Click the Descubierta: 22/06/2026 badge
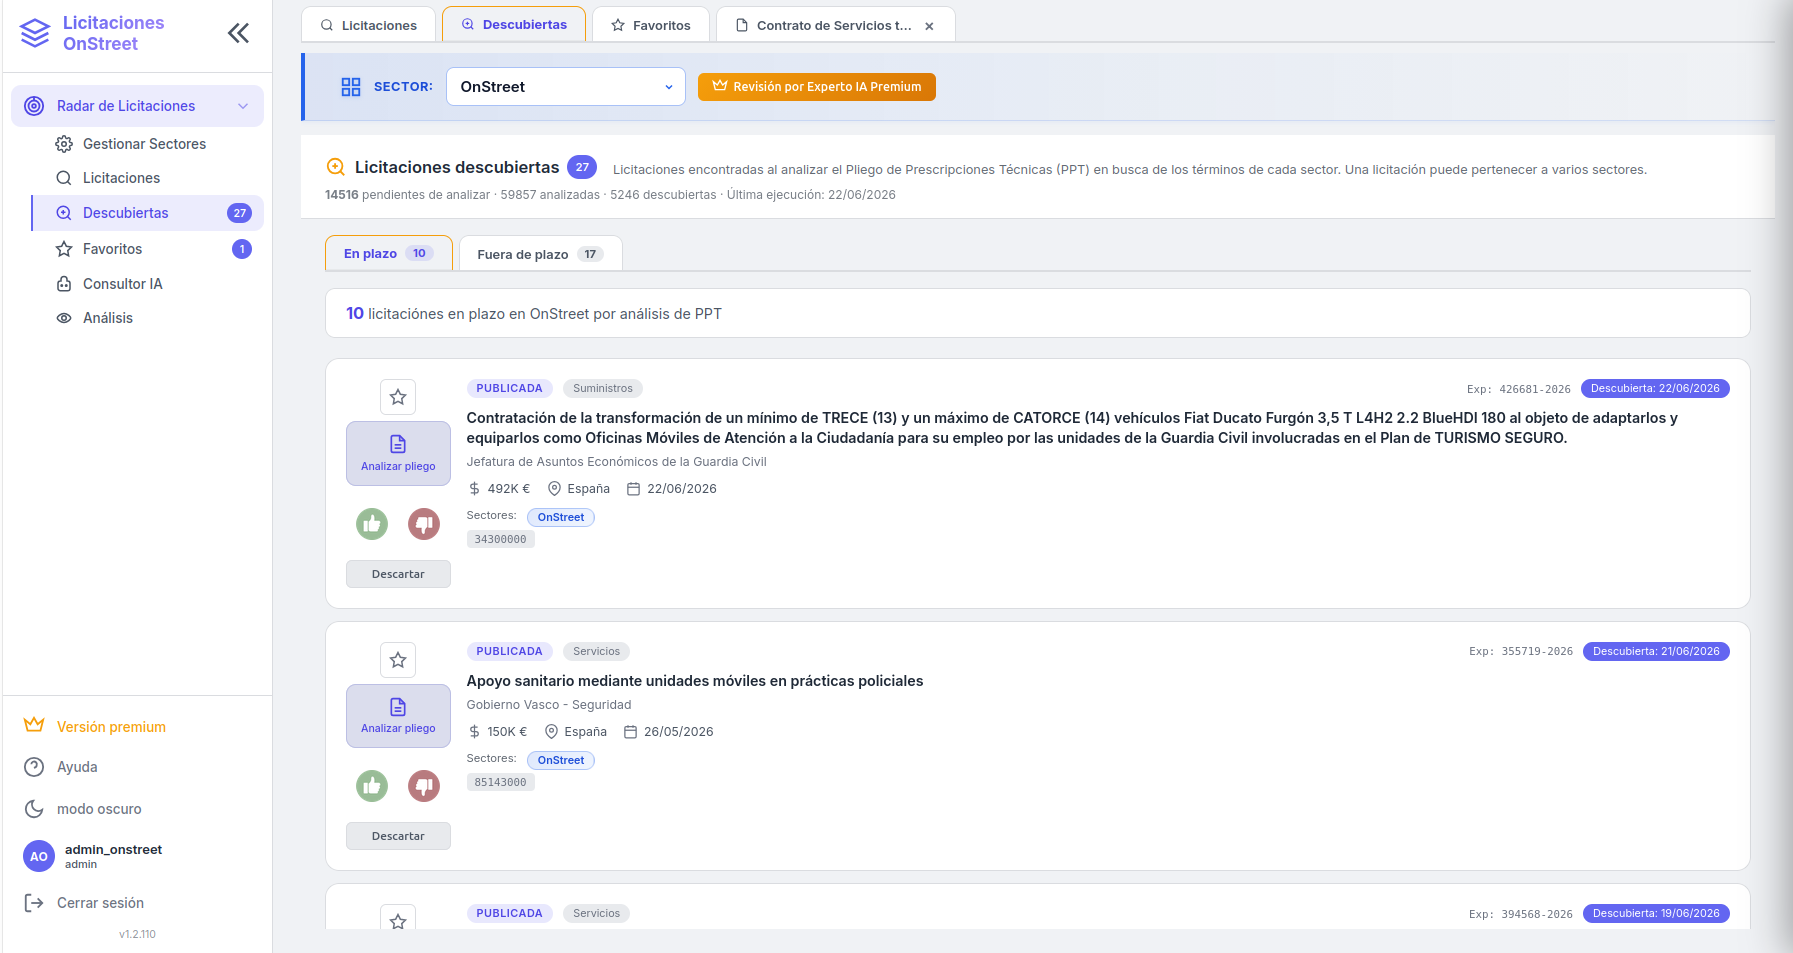The image size is (1793, 953). point(1655,388)
